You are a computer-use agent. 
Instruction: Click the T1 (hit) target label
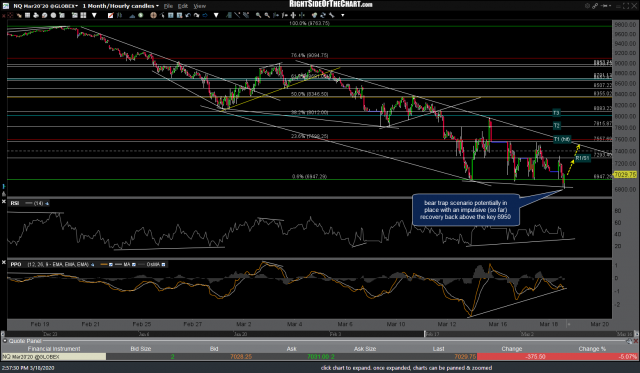click(562, 139)
